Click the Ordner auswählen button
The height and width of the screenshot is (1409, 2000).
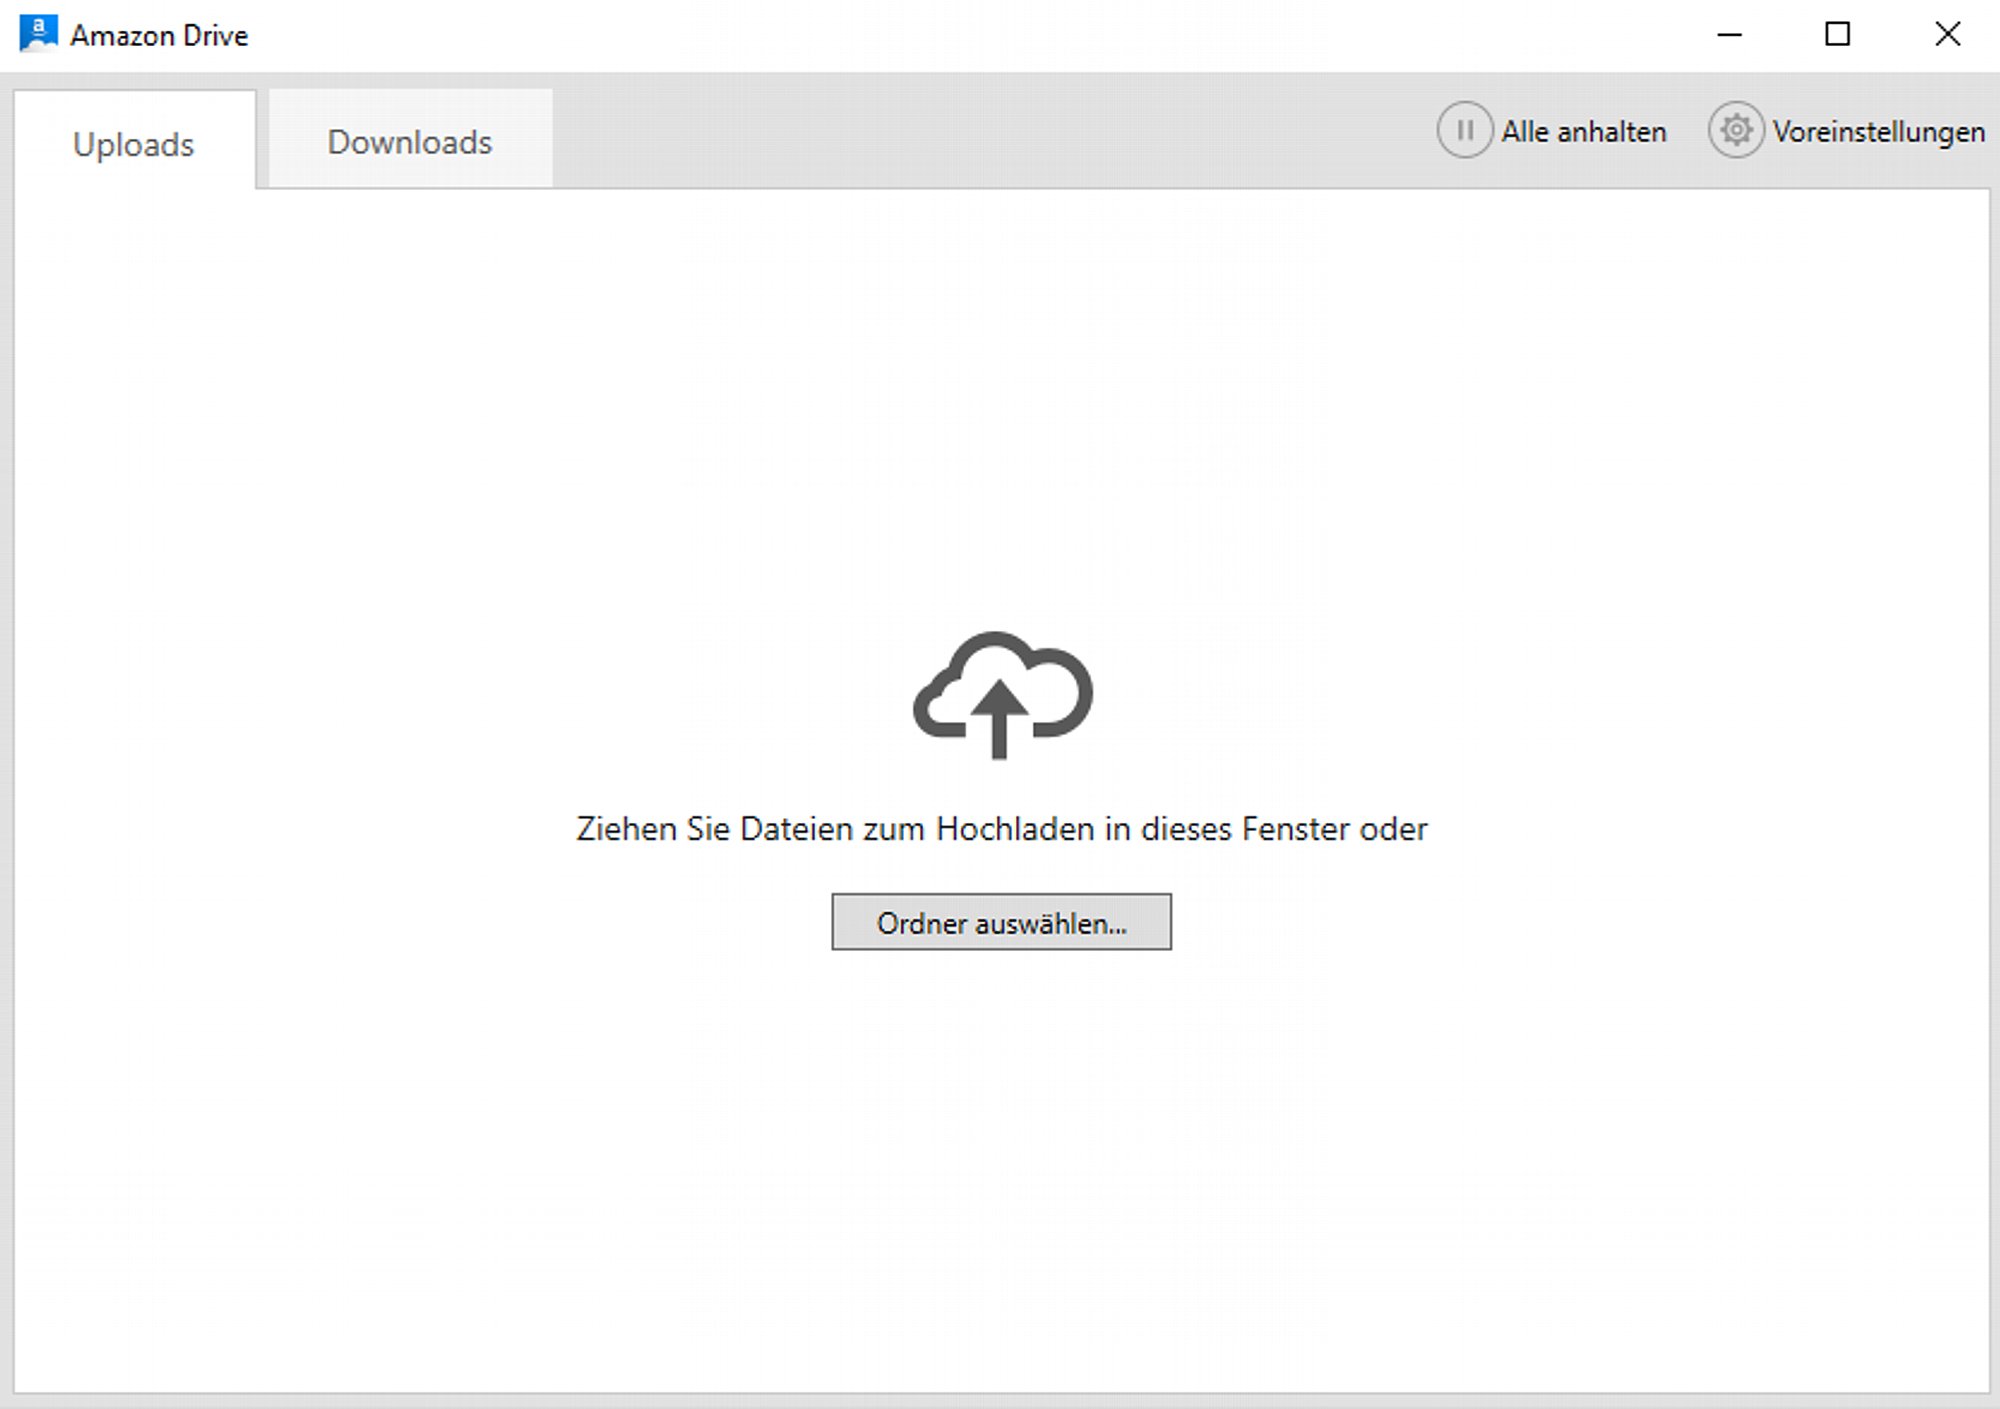pyautogui.click(x=1001, y=922)
